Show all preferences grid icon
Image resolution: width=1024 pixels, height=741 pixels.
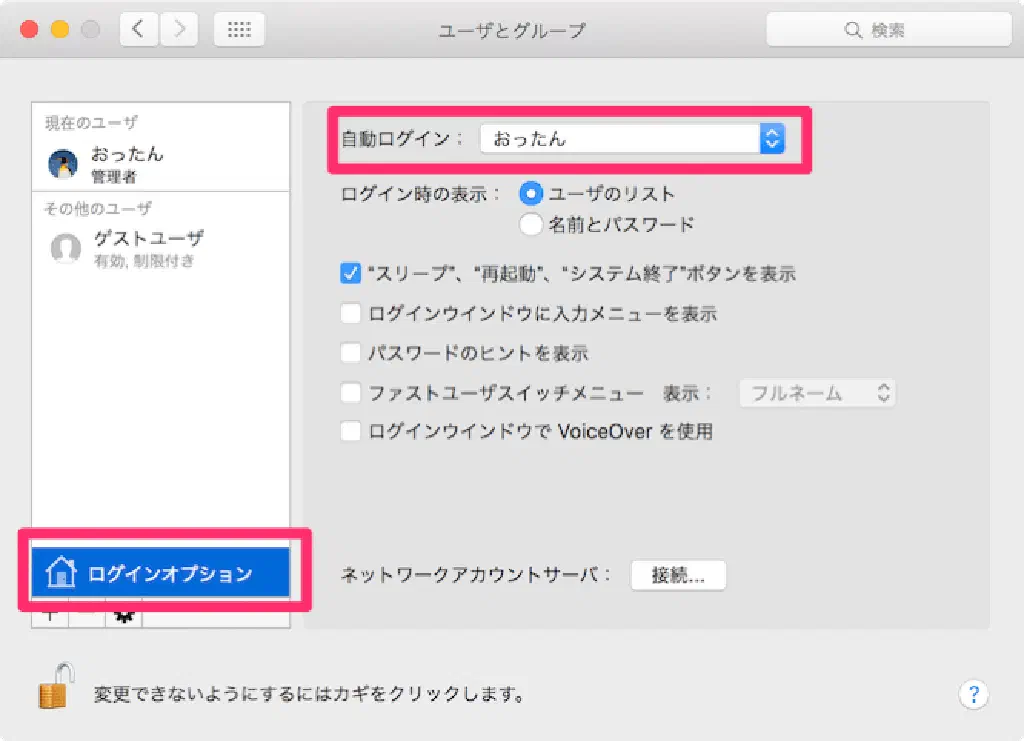click(239, 30)
